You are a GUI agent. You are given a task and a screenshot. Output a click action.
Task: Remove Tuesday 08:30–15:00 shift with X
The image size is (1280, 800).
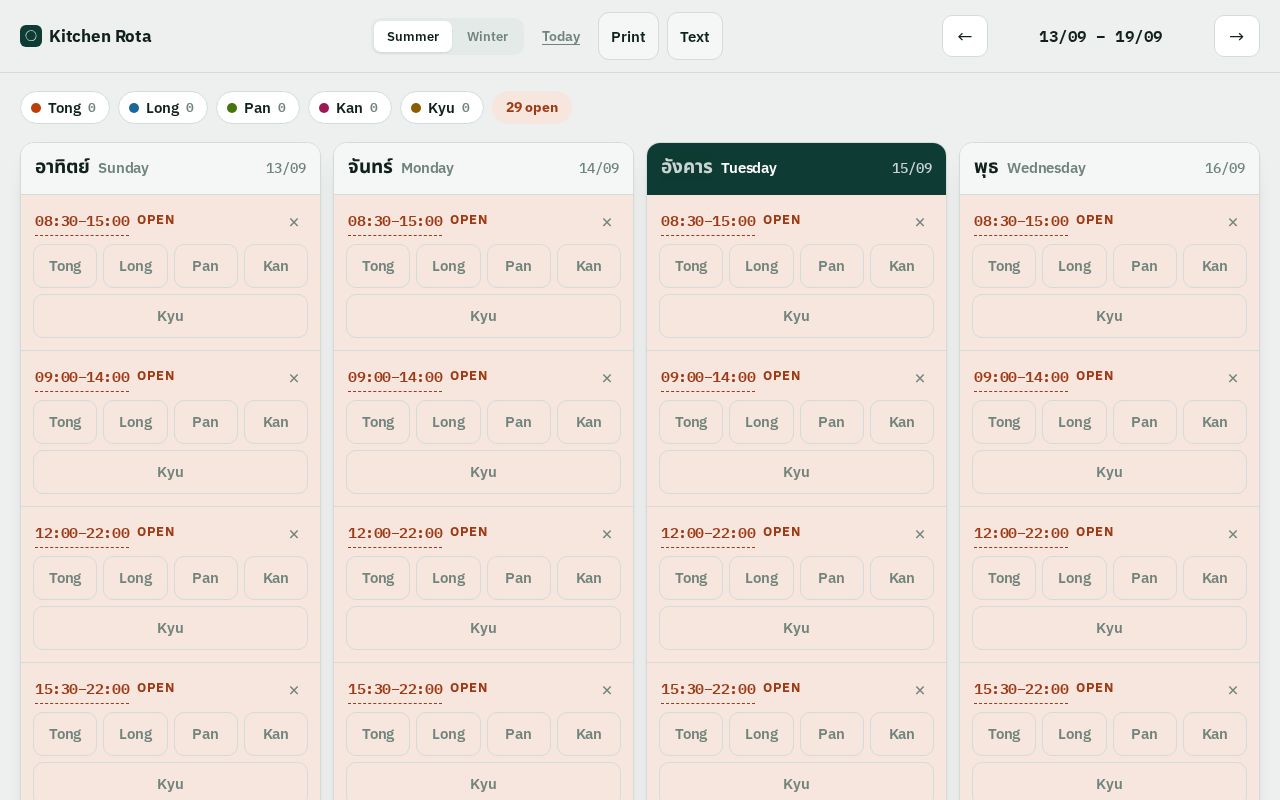click(x=920, y=222)
